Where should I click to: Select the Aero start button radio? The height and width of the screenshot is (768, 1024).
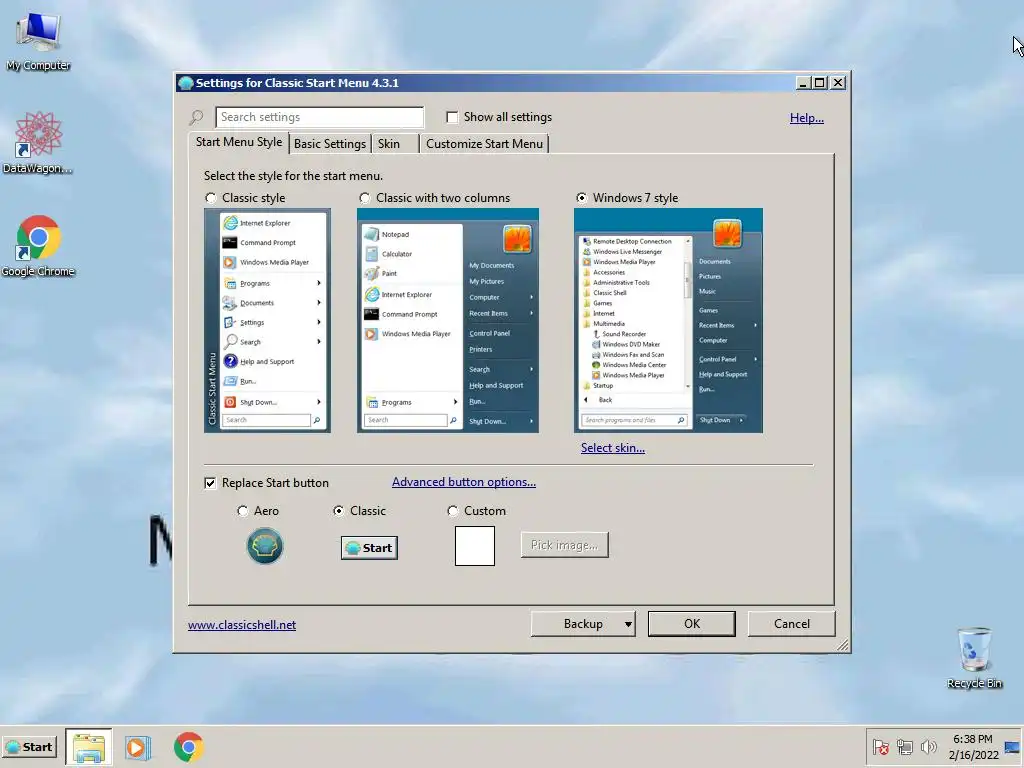pyautogui.click(x=242, y=511)
